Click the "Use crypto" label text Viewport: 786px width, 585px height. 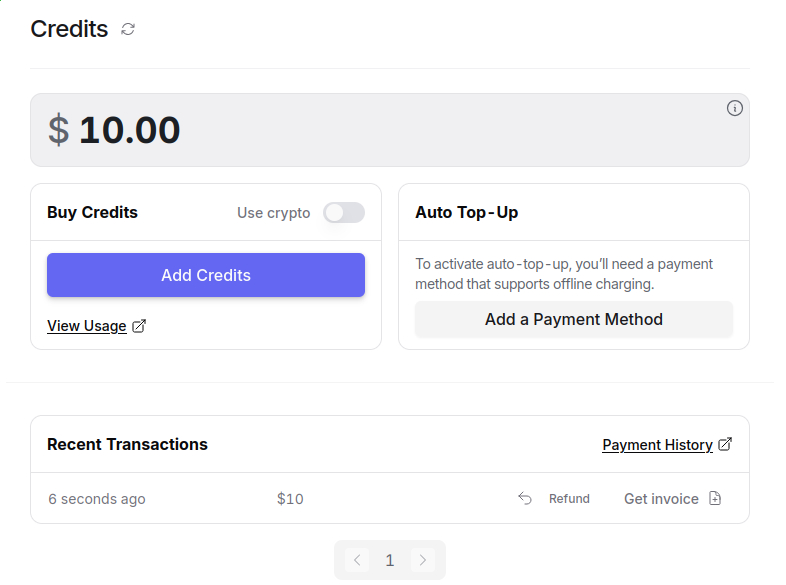click(273, 212)
